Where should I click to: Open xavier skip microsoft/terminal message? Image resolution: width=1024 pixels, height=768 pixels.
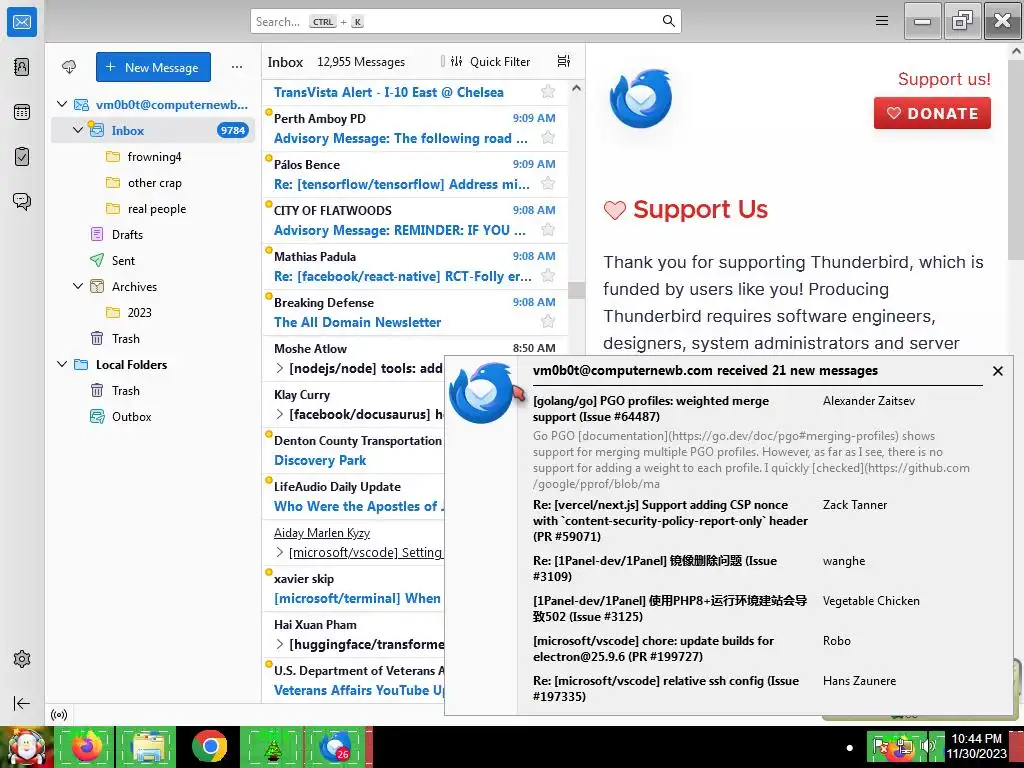pyautogui.click(x=353, y=588)
